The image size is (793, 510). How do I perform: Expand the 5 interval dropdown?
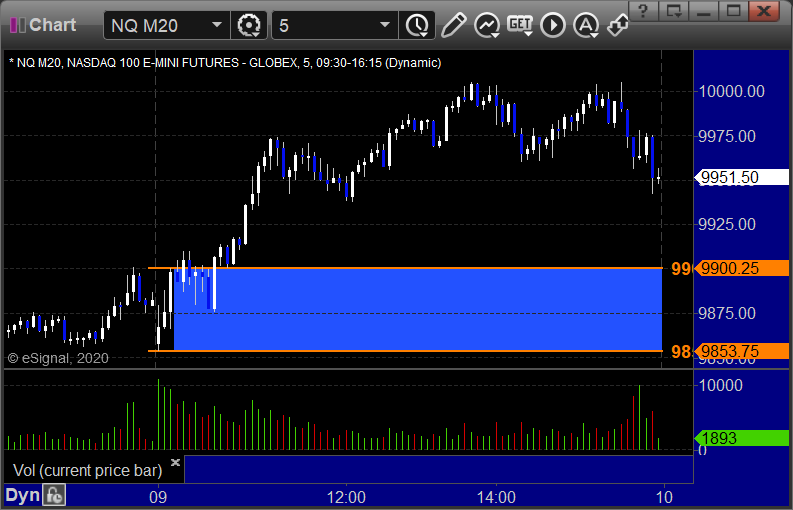coord(385,25)
